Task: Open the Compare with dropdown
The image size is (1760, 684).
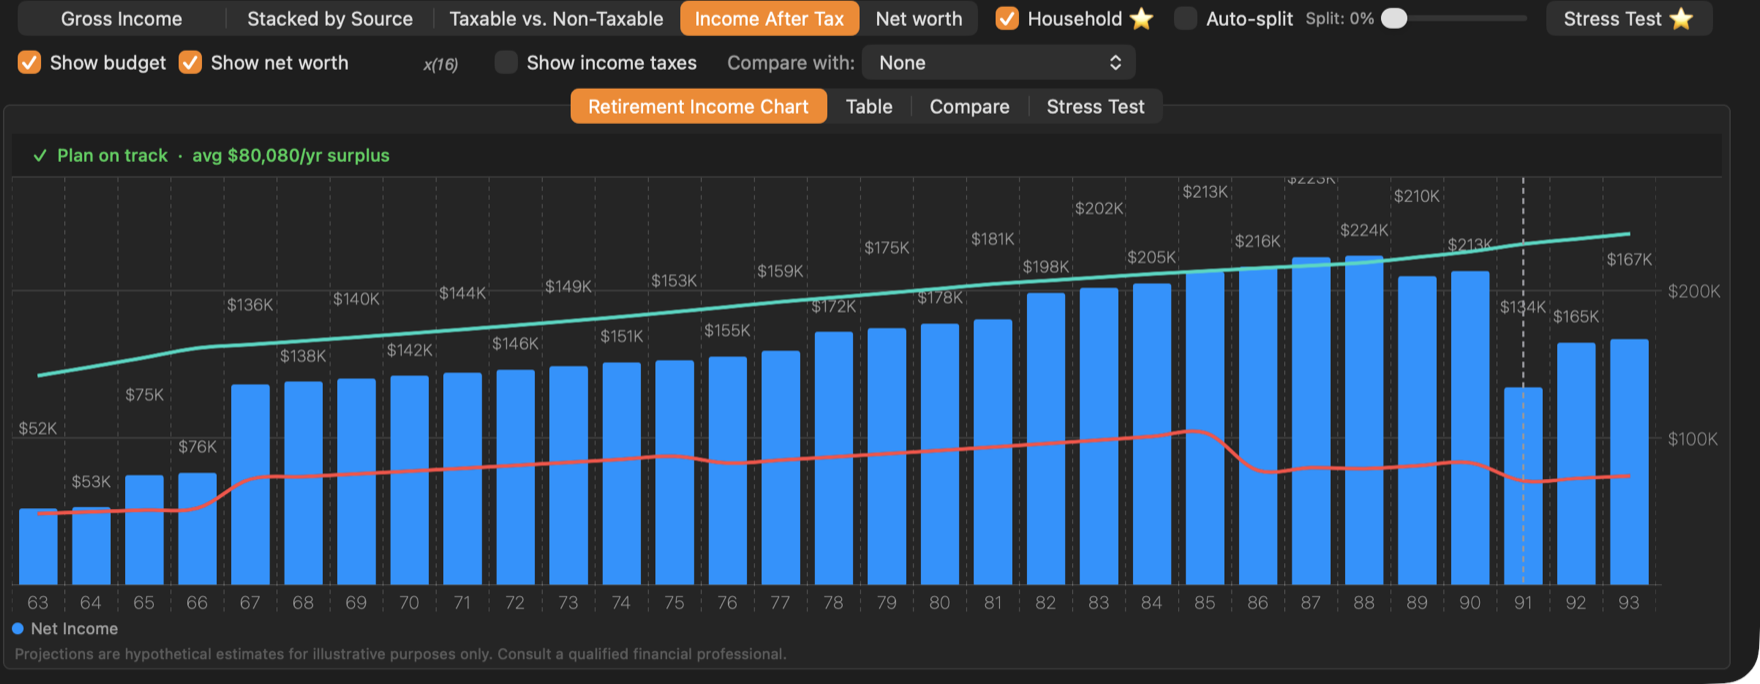Action: pos(998,62)
